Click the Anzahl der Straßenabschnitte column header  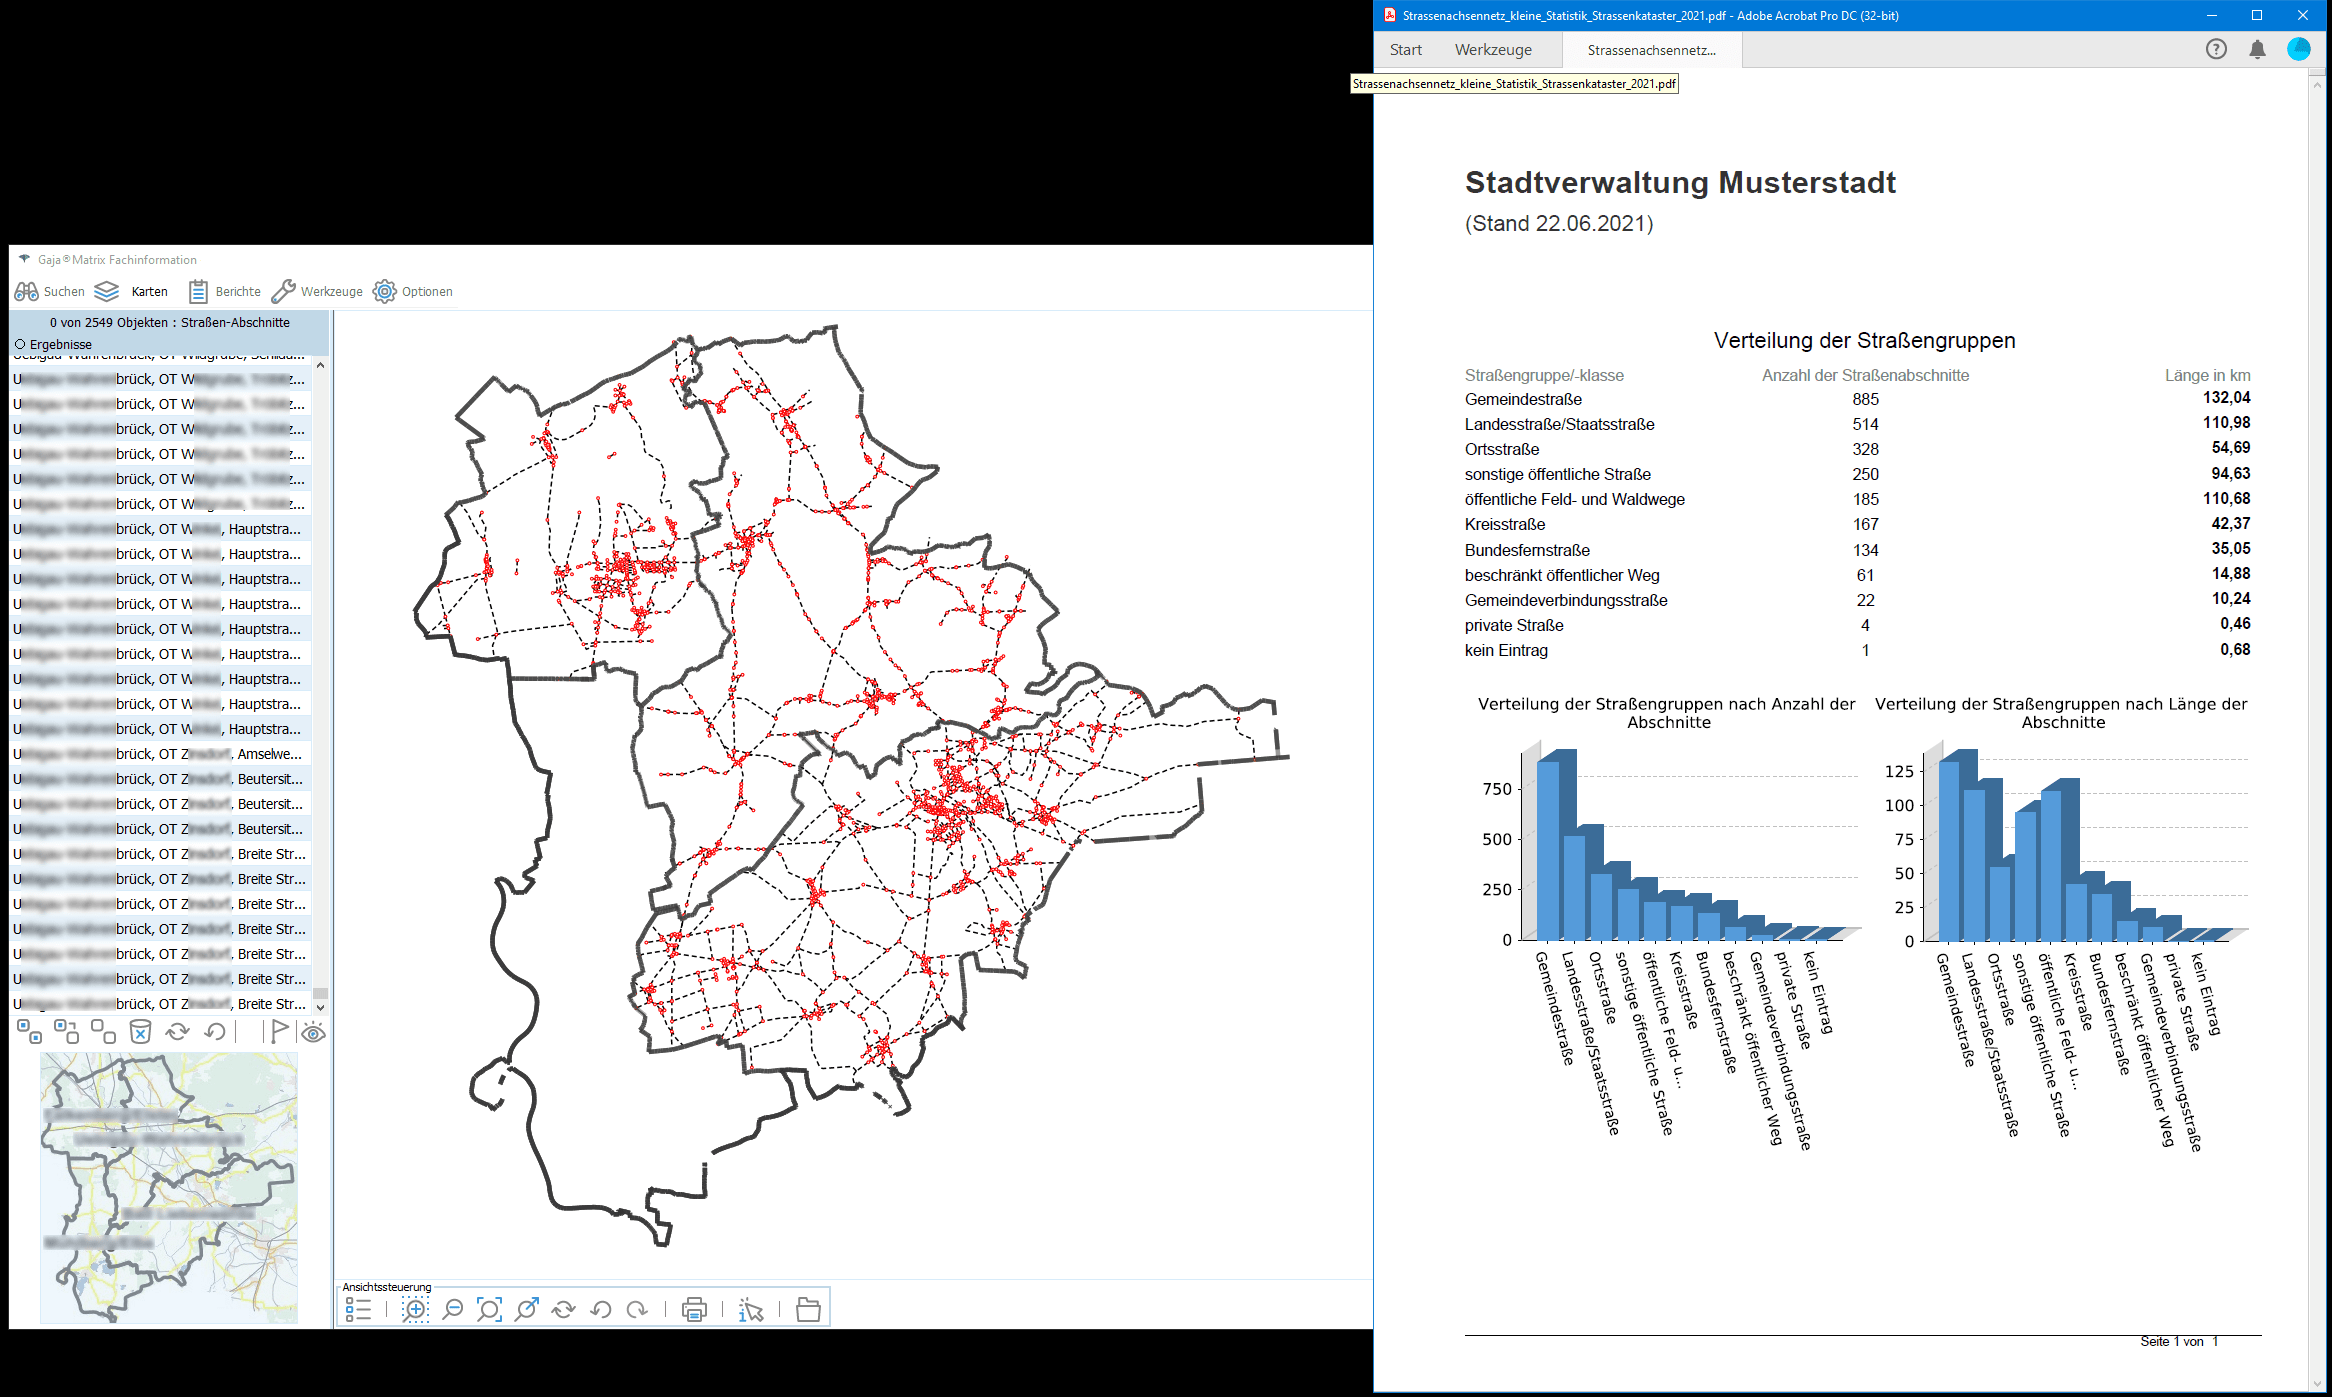tap(1865, 375)
